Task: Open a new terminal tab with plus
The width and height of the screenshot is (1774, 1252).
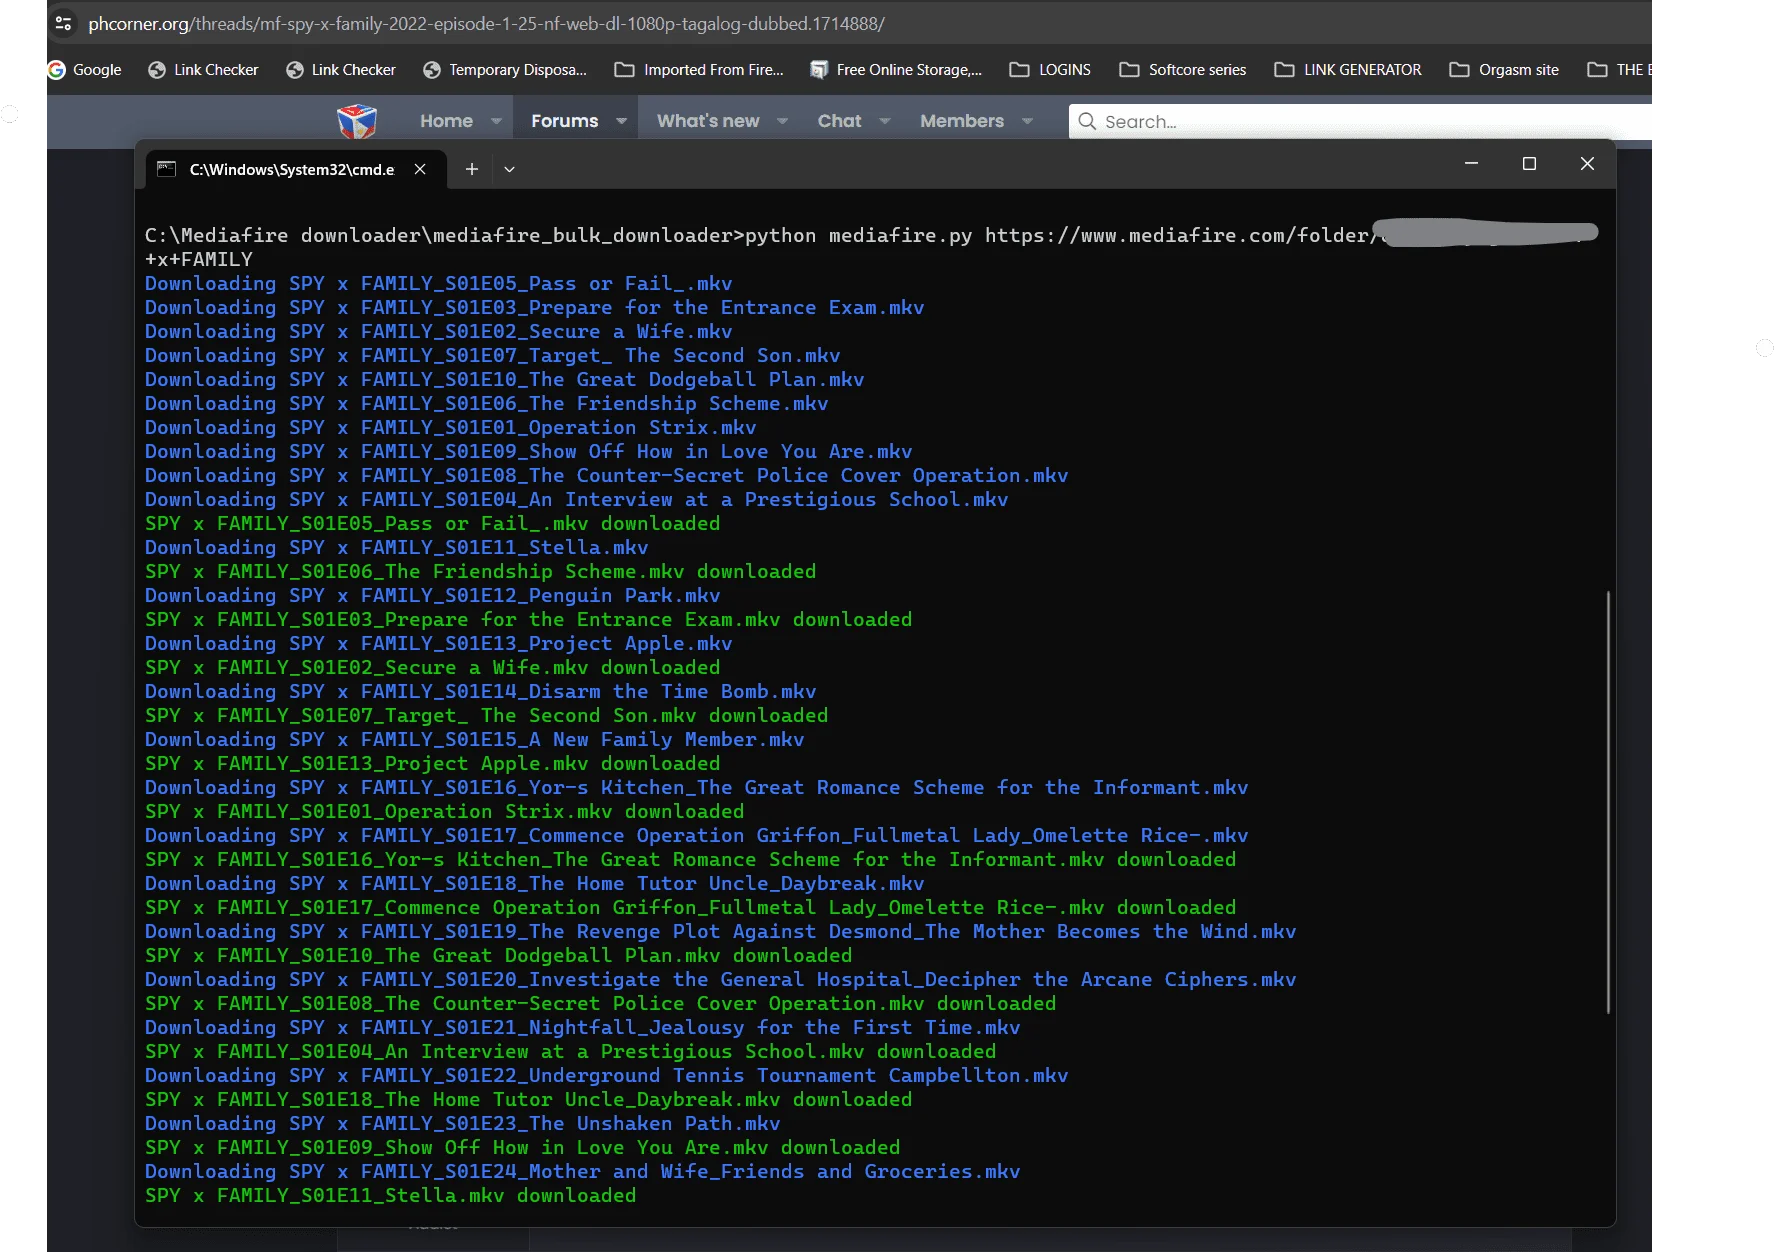Action: 472,169
